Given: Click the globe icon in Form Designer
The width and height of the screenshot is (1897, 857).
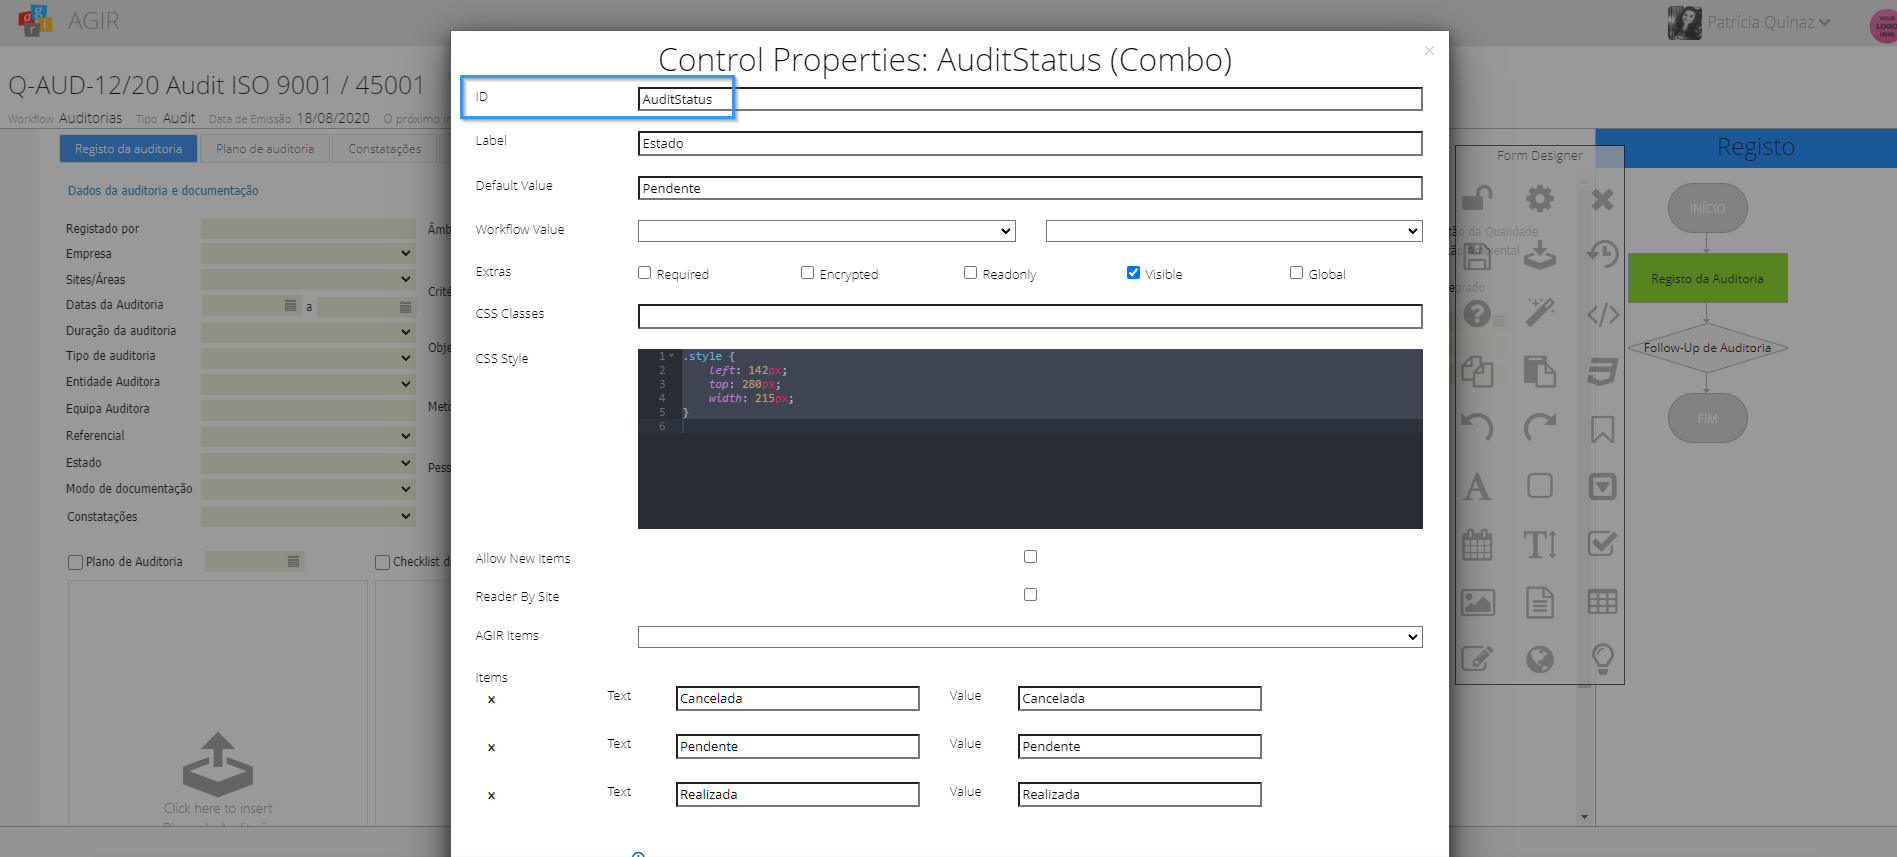Looking at the screenshot, I should pyautogui.click(x=1540, y=659).
